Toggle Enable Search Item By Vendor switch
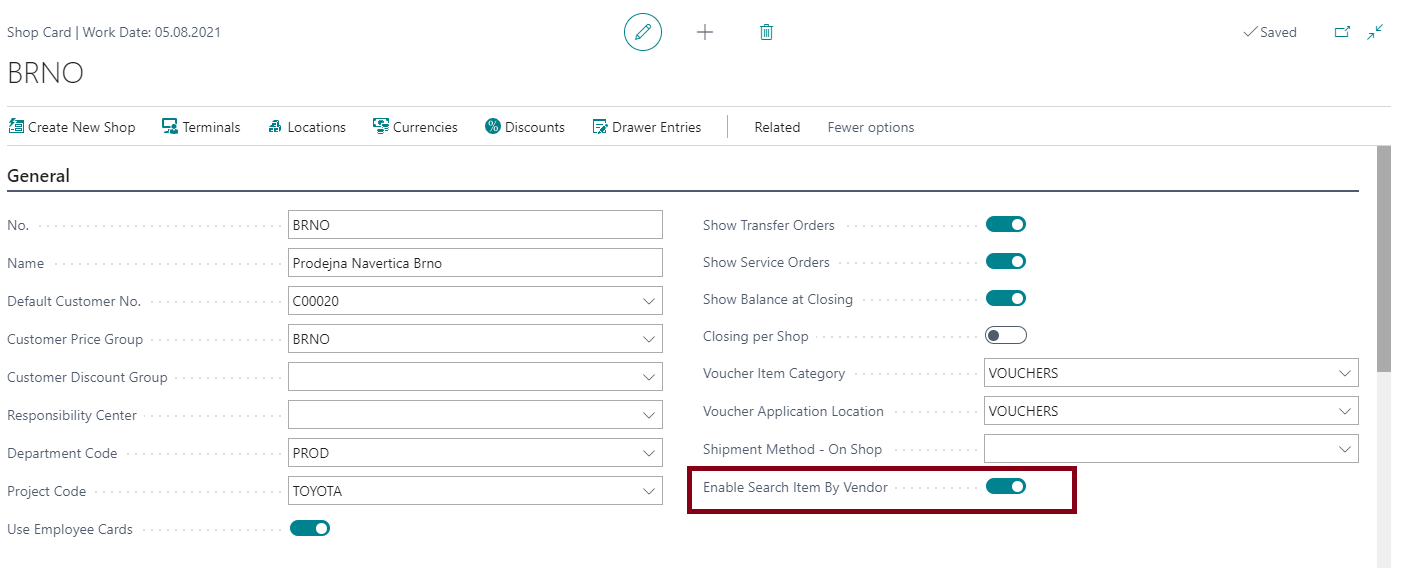Image resolution: width=1413 pixels, height=568 pixels. click(x=1006, y=486)
